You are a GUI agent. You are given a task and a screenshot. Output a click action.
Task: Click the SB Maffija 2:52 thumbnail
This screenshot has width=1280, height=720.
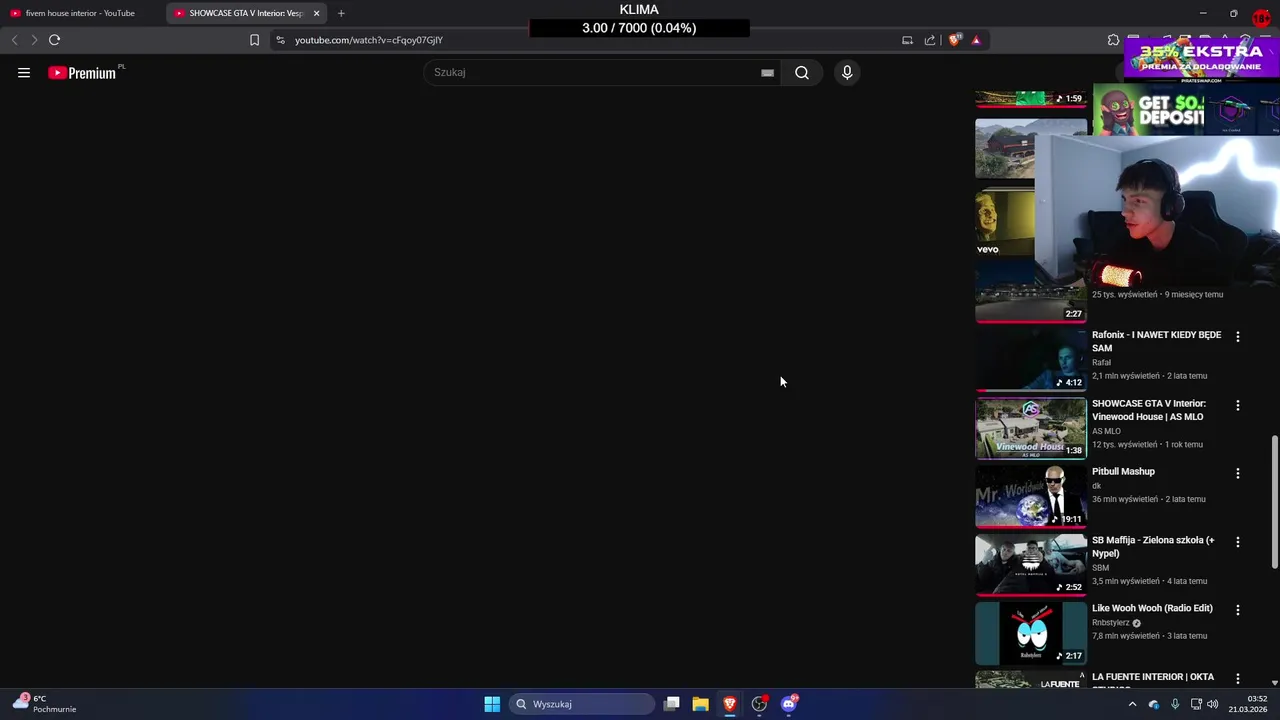pos(1031,565)
